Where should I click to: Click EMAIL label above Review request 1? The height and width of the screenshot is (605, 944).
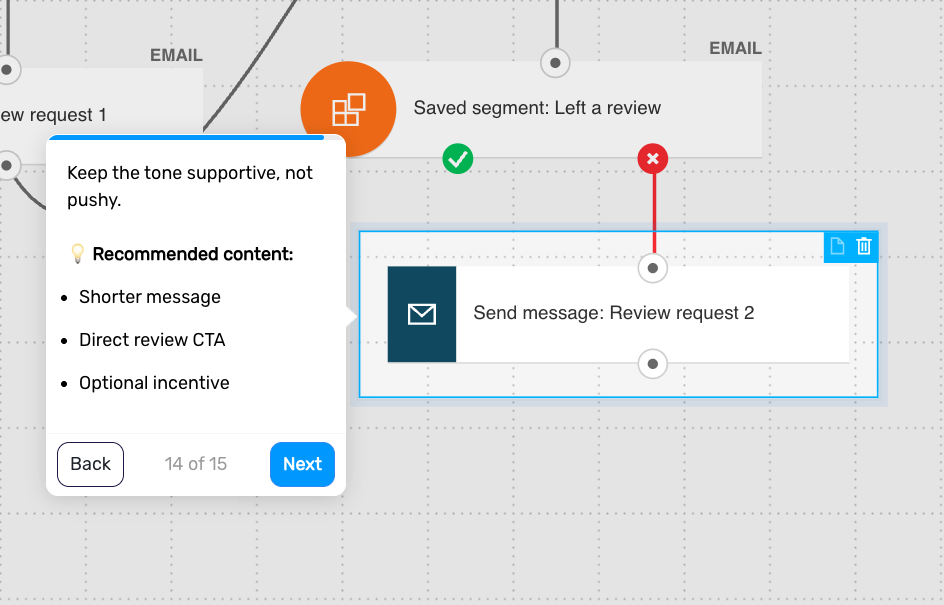coord(176,55)
